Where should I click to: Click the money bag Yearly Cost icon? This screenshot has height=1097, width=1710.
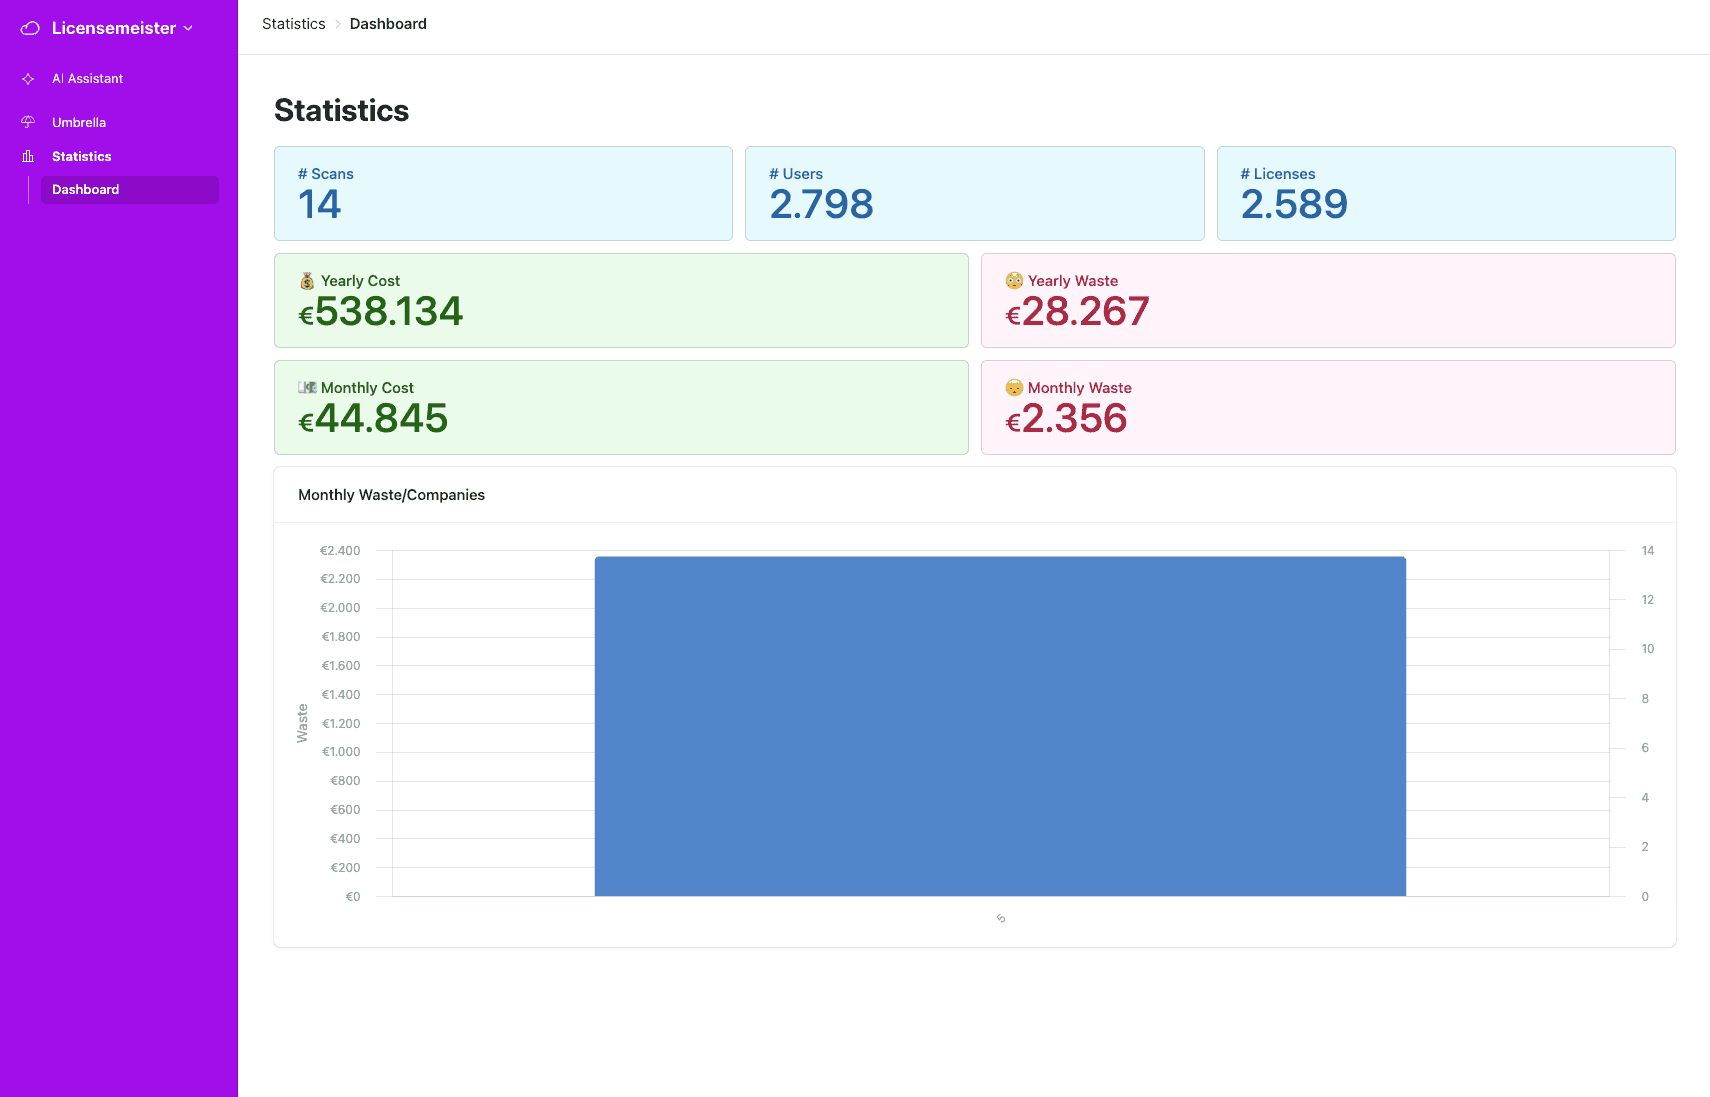(307, 281)
